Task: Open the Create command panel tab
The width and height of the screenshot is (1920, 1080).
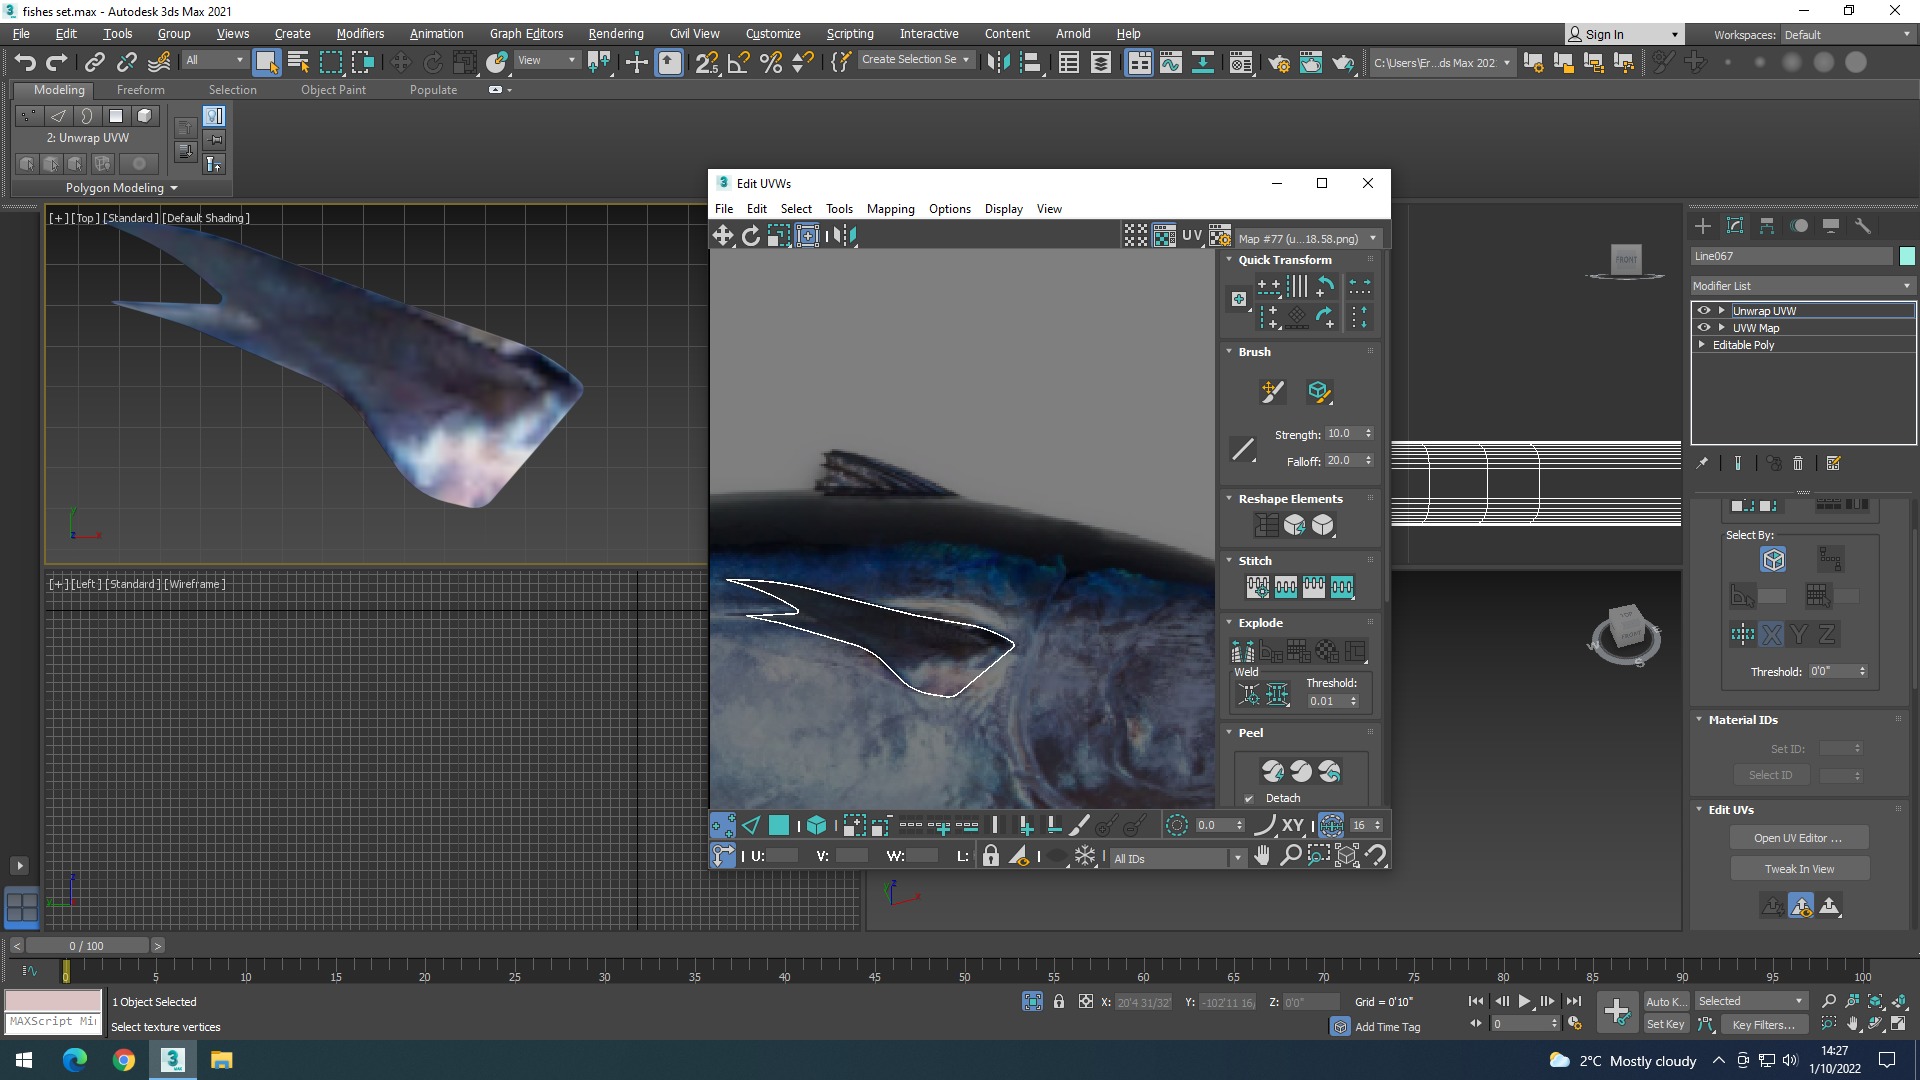Action: point(1703,226)
